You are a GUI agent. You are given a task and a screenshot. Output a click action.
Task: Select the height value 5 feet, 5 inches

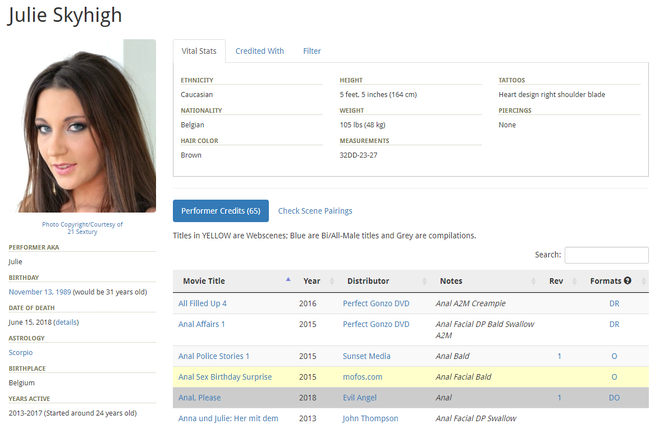coord(378,94)
